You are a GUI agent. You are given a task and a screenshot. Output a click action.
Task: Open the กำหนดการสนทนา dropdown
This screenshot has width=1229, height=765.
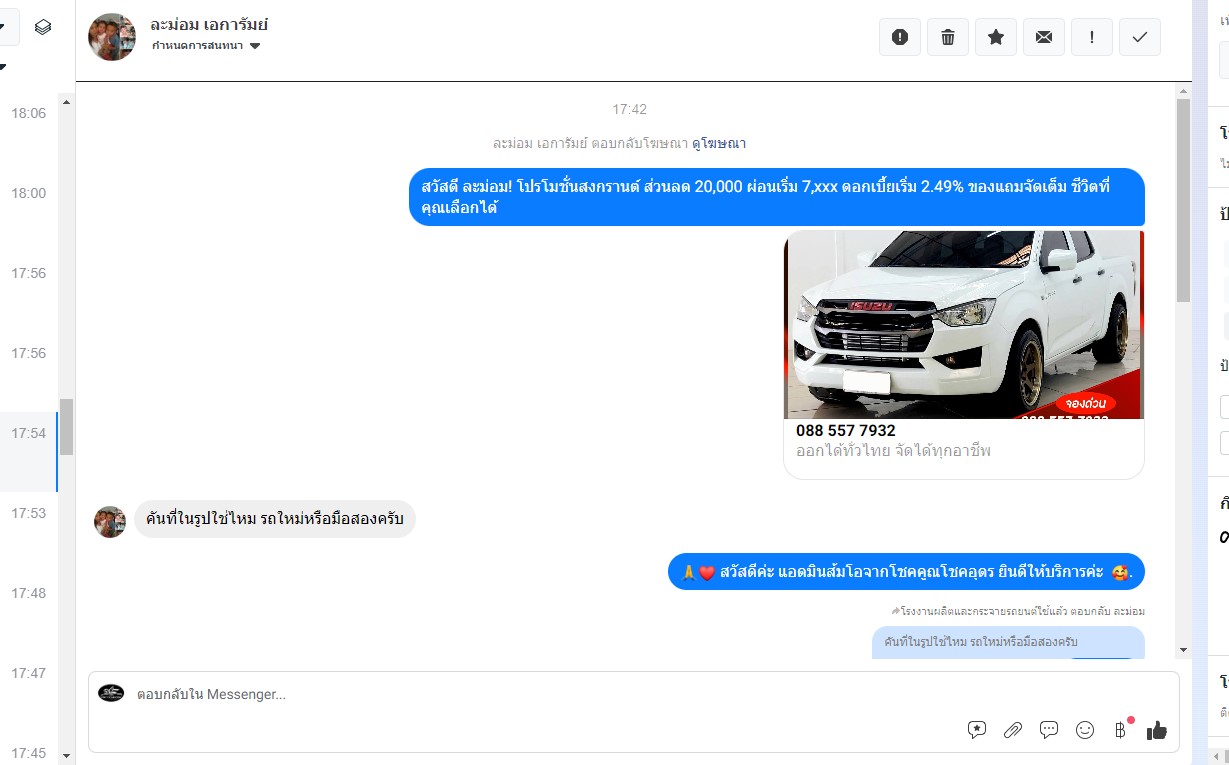click(206, 46)
